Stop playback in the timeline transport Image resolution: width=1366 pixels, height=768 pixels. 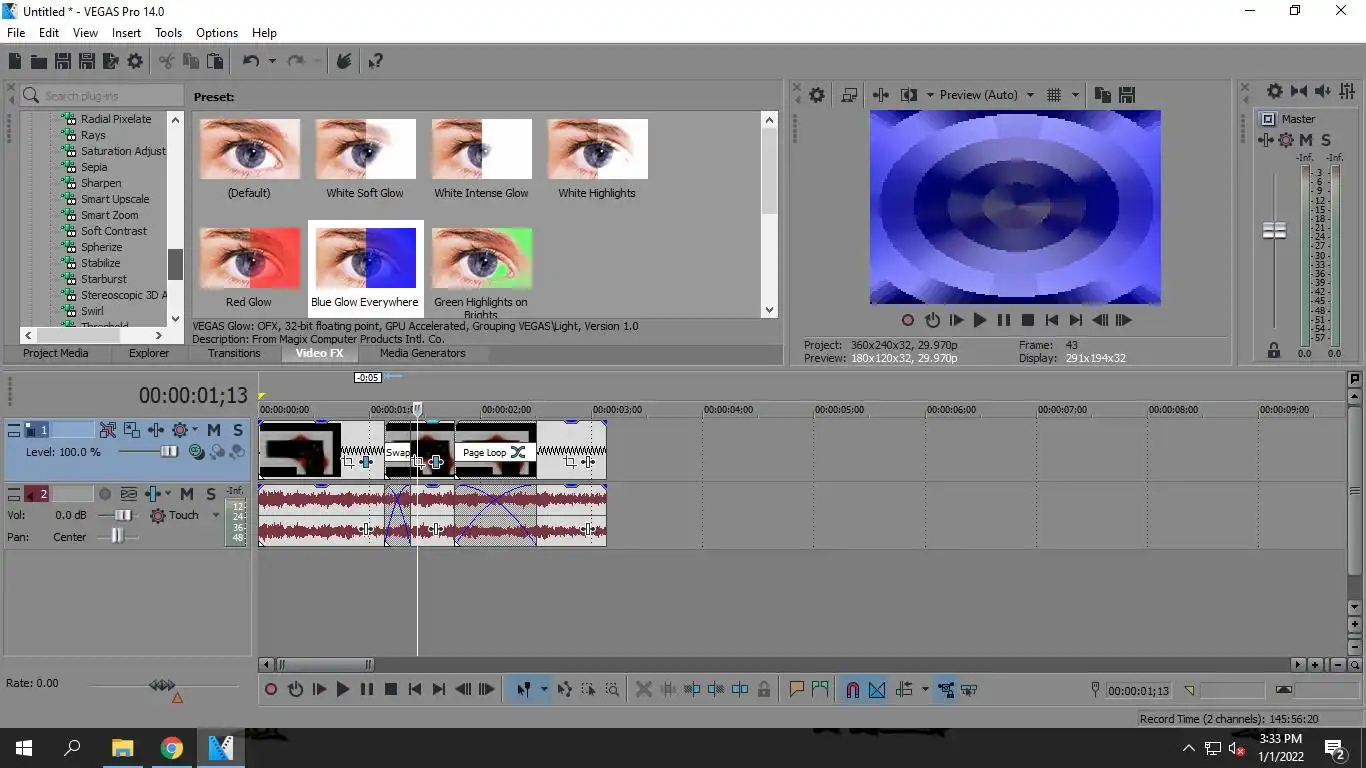coord(391,689)
